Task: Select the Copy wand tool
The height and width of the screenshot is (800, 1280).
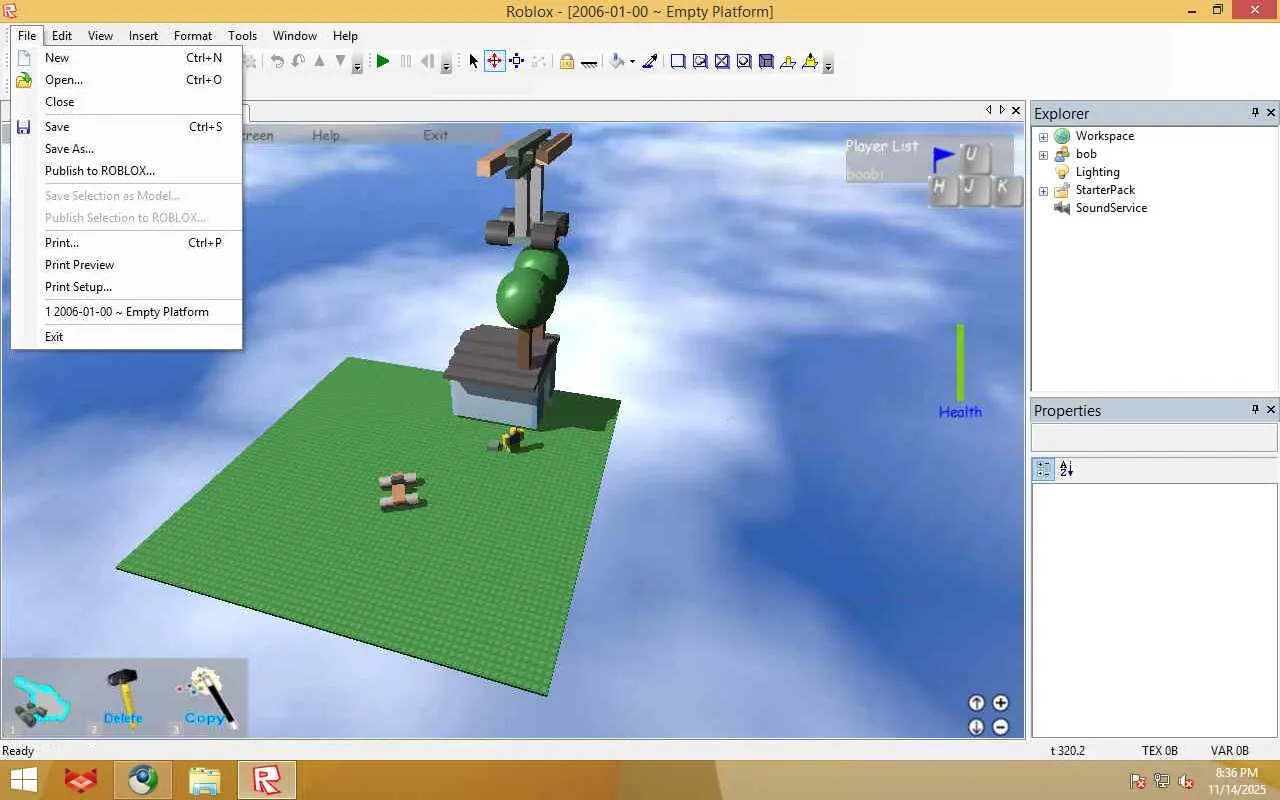Action: 205,697
